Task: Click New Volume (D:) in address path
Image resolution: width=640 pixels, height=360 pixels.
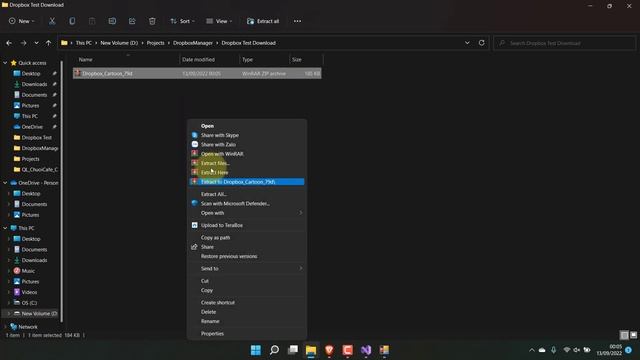Action: click(119, 43)
